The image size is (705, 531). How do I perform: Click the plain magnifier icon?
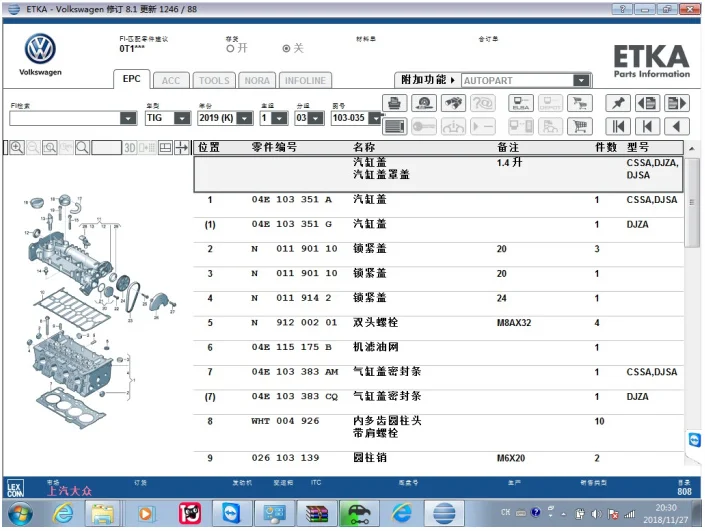pos(82,147)
